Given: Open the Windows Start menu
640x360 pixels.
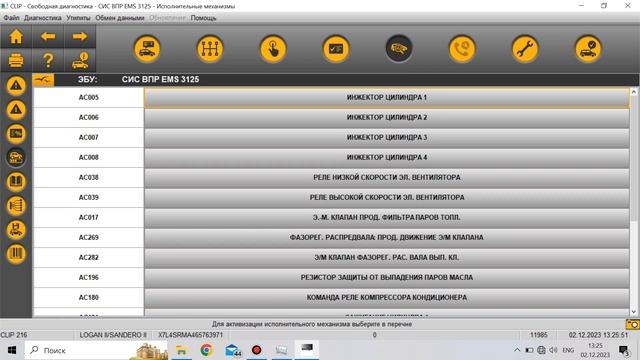Looking at the screenshot, I should pos(12,350).
